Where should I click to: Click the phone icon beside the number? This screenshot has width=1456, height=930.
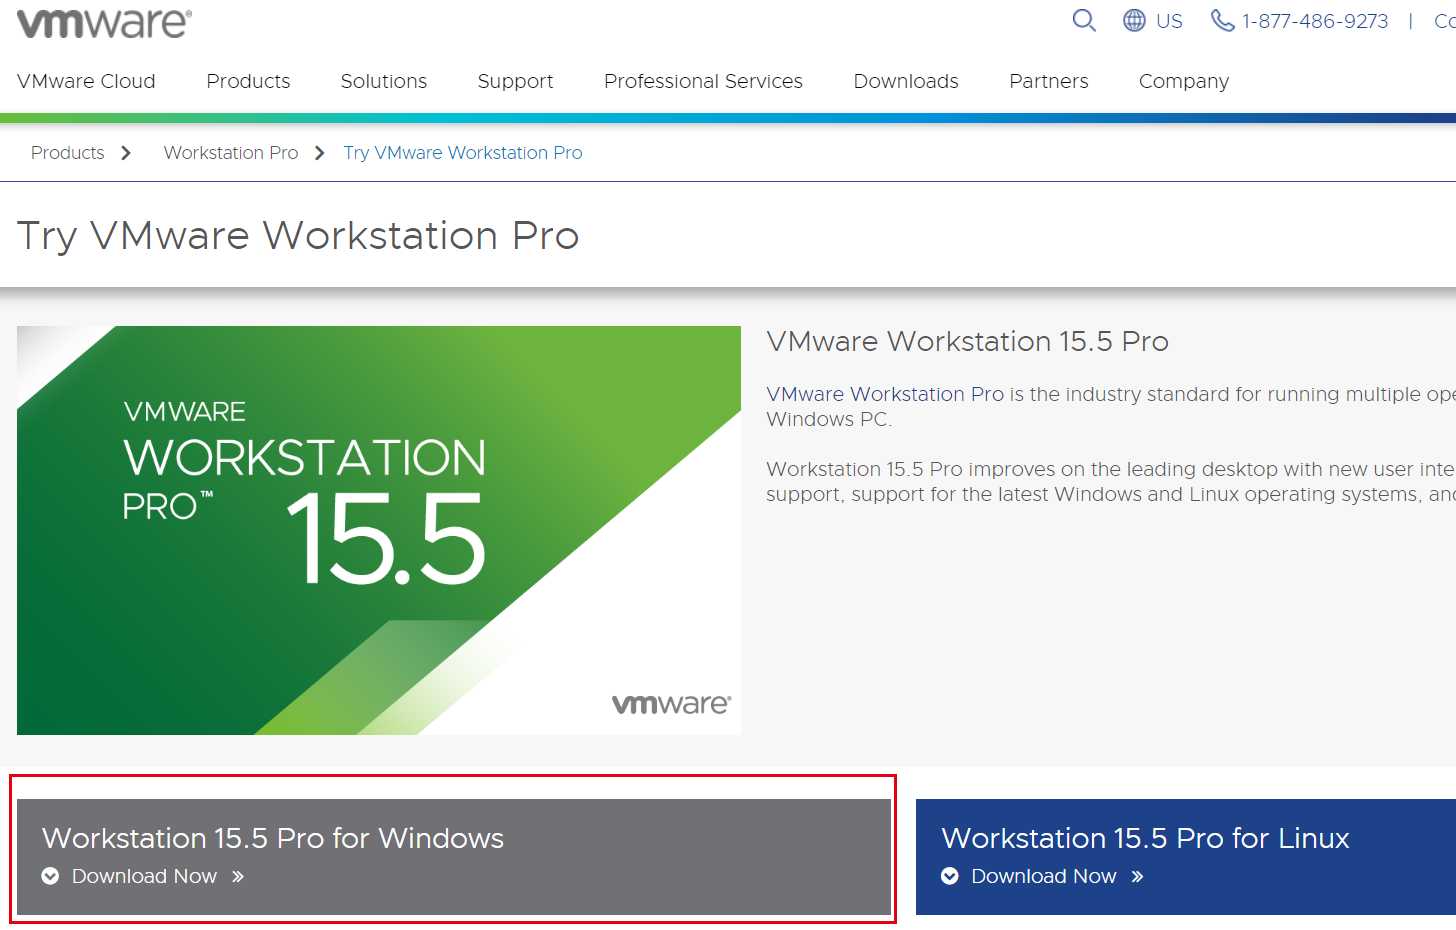[x=1222, y=20]
